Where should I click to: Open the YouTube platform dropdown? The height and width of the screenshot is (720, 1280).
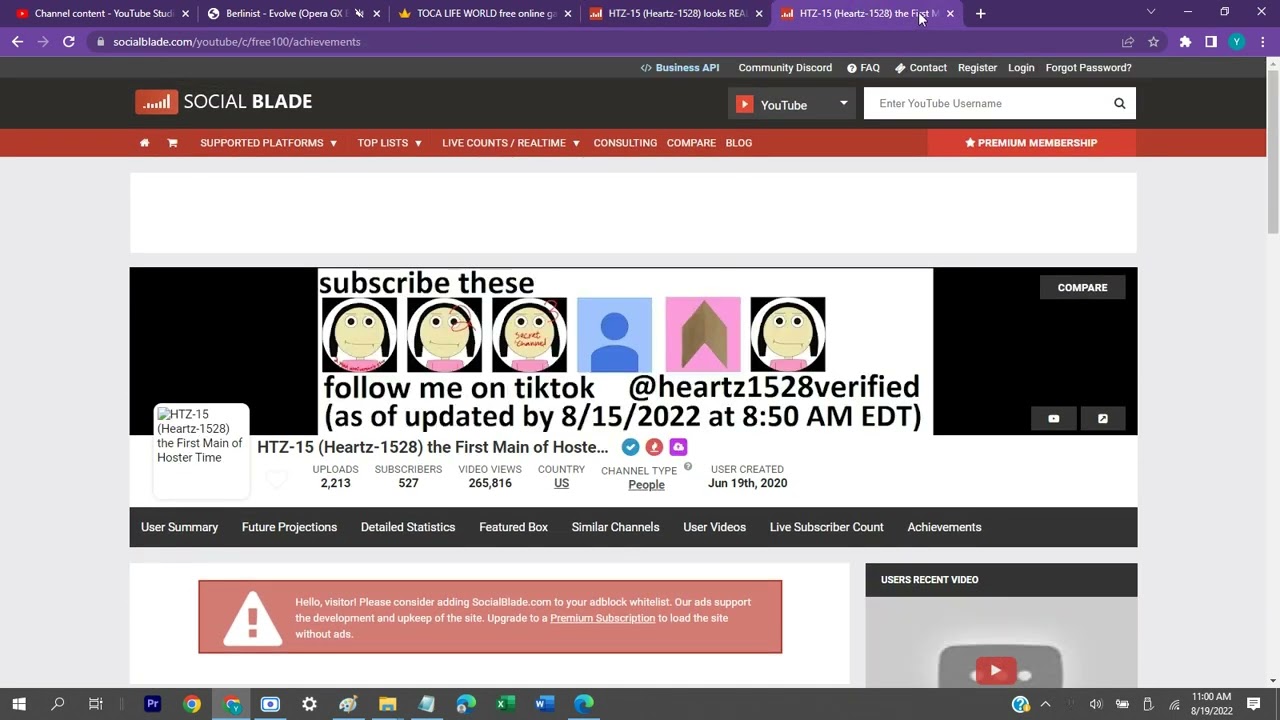coord(792,104)
